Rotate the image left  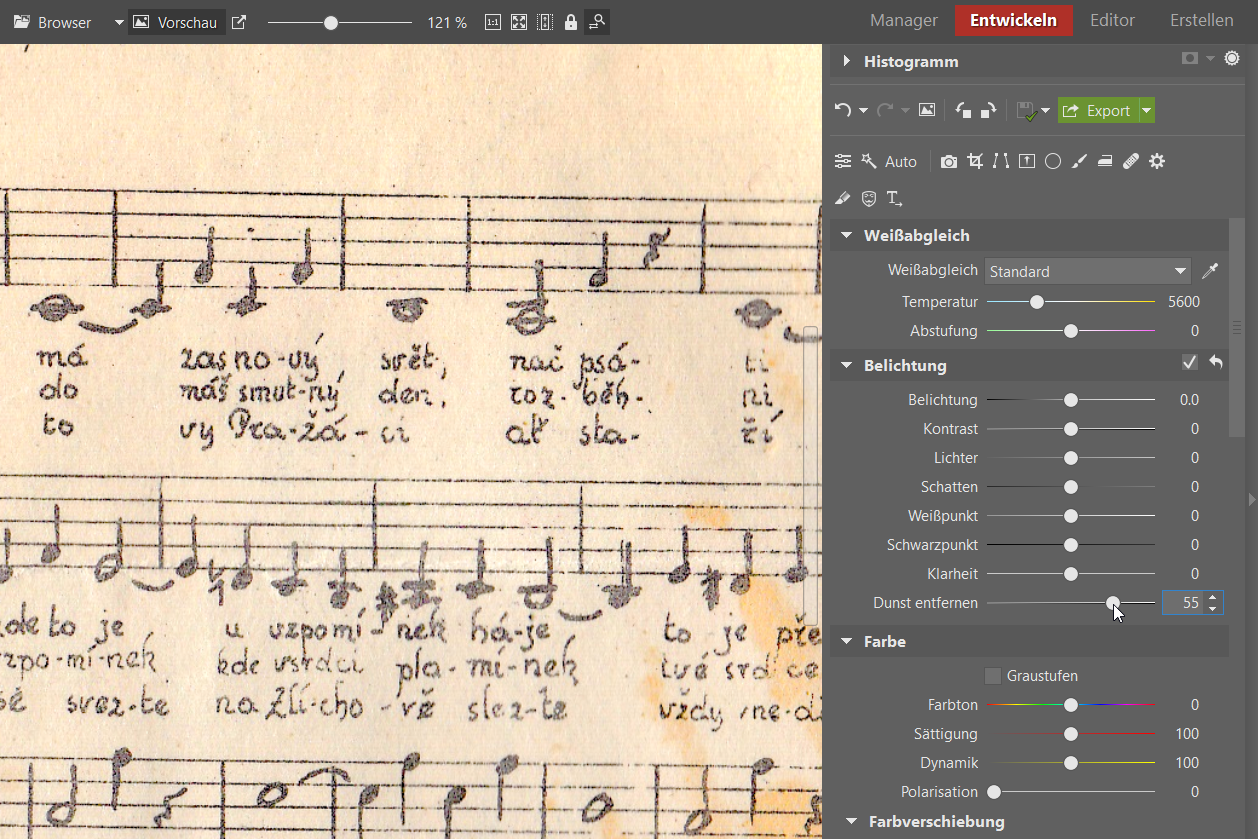(963, 110)
